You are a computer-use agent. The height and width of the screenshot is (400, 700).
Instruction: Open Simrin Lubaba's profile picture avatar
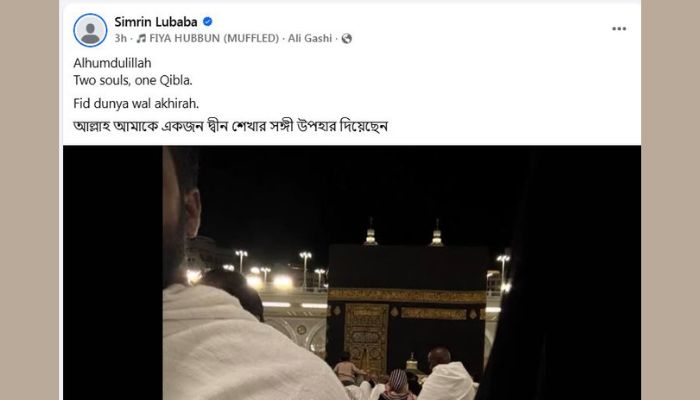coord(90,30)
